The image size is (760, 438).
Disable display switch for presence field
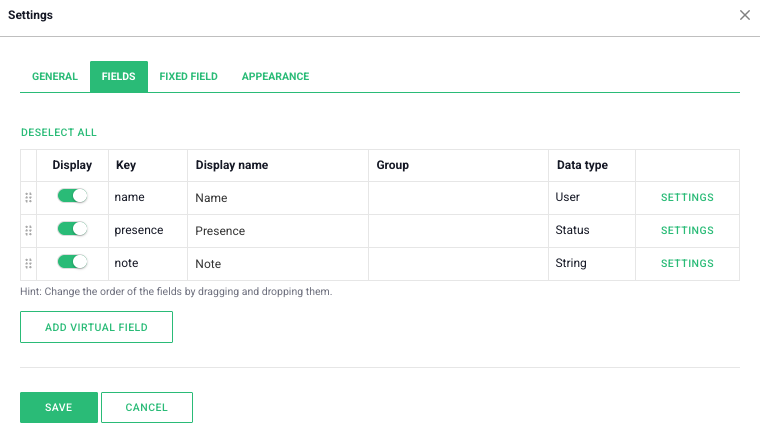click(72, 230)
